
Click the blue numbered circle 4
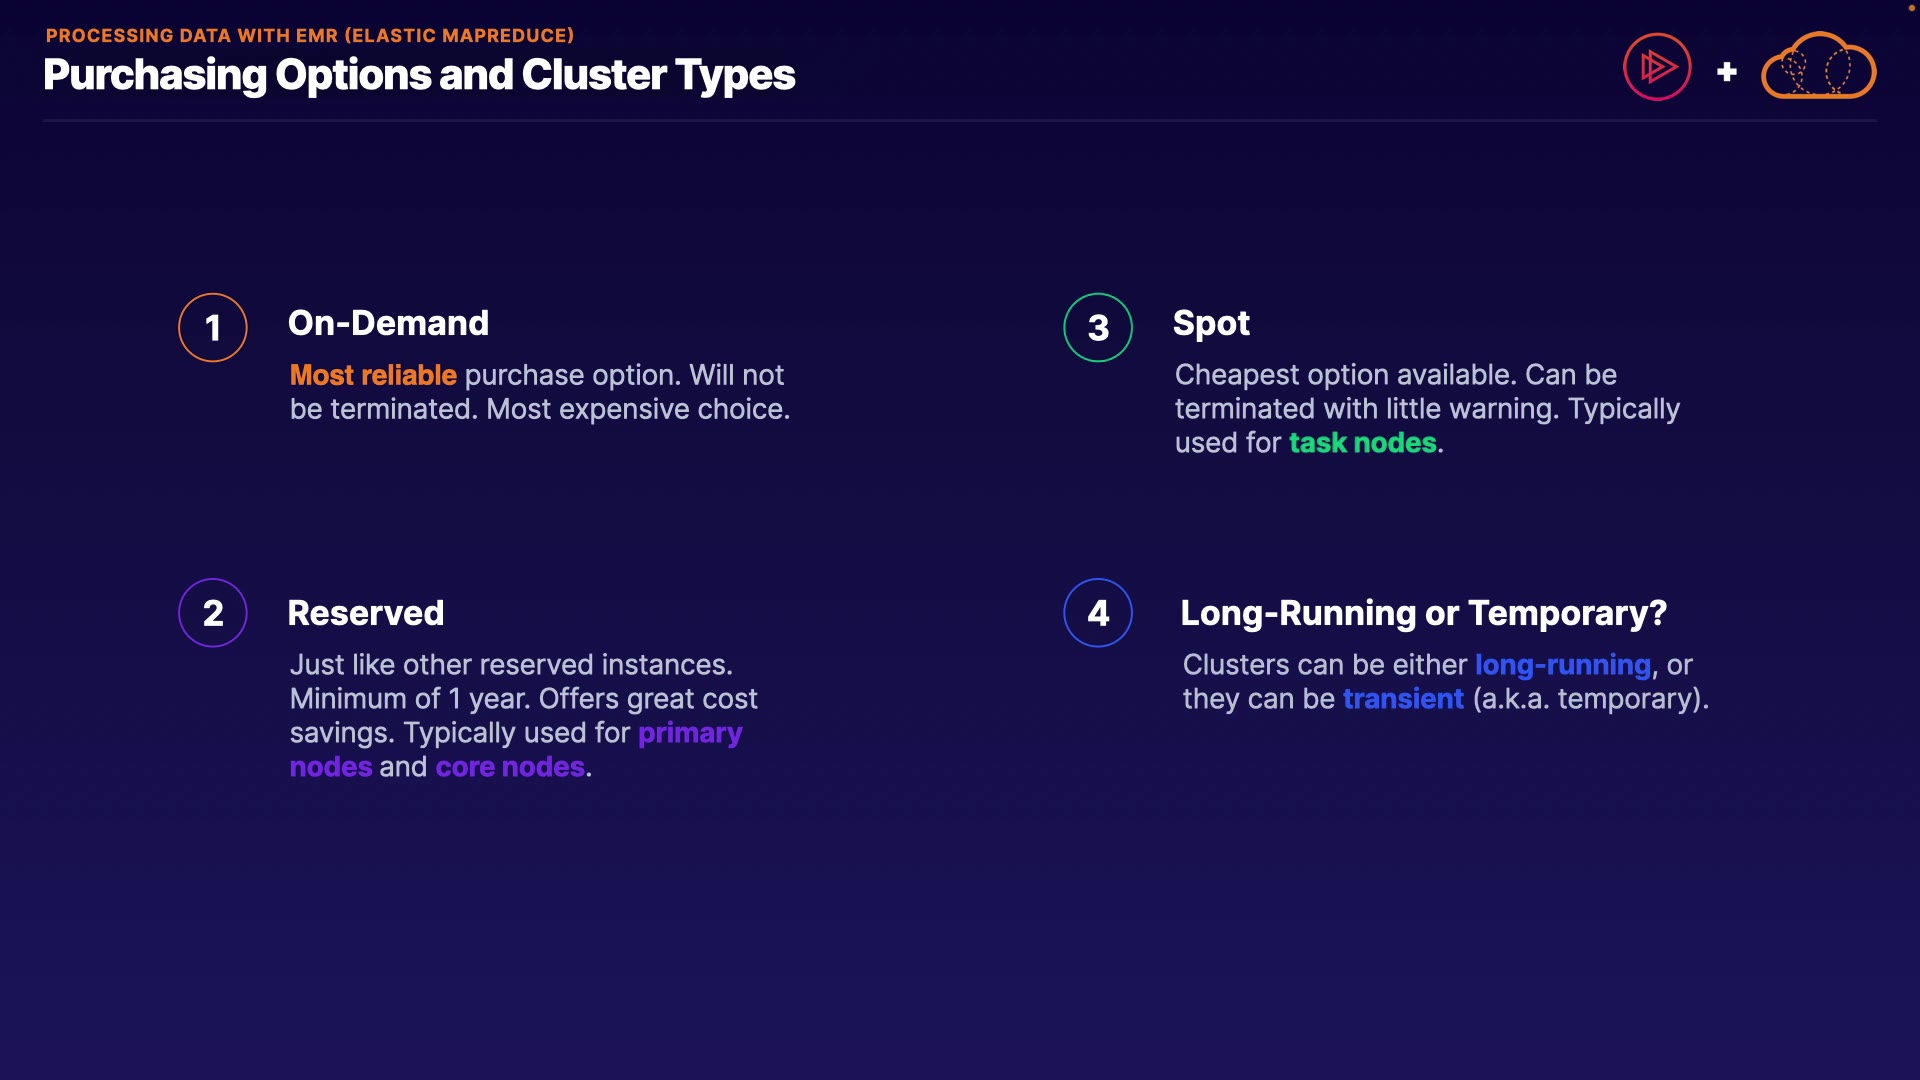click(x=1098, y=613)
